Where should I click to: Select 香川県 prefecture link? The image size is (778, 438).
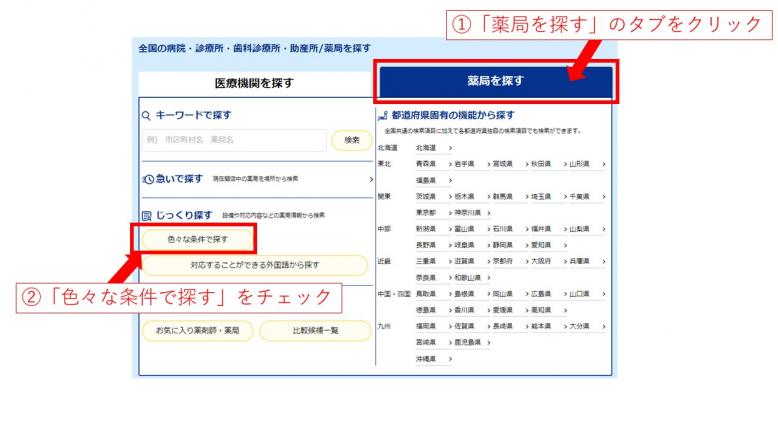(472, 310)
